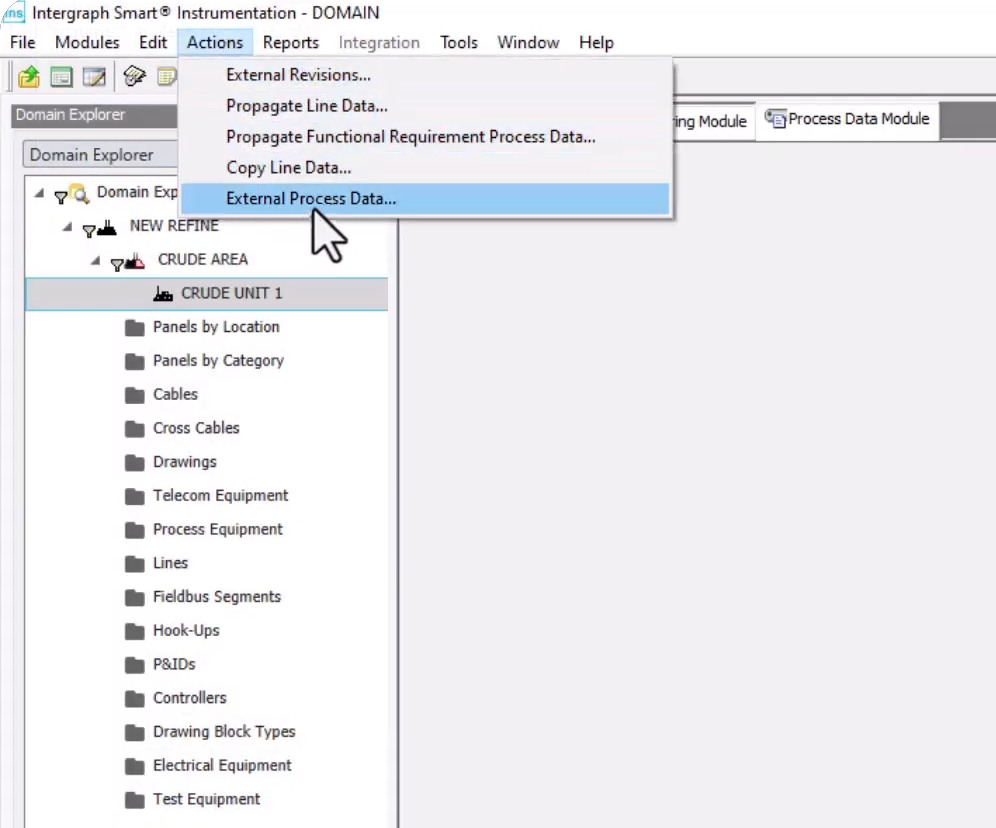Click the Lines folder icon
The image size is (996, 828).
pos(135,563)
